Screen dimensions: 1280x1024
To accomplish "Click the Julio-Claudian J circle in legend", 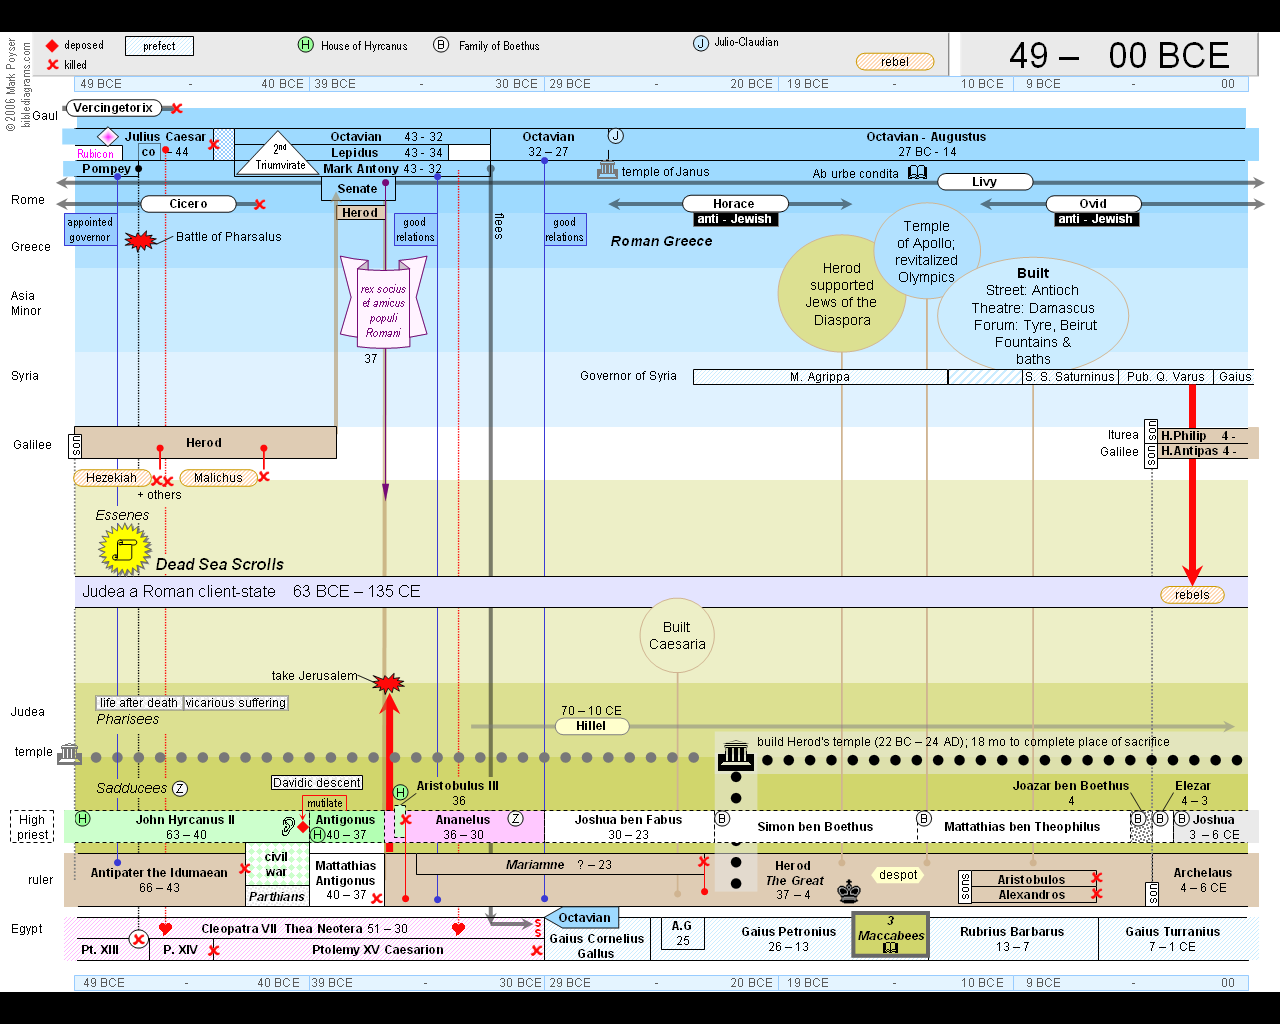I will pyautogui.click(x=701, y=43).
